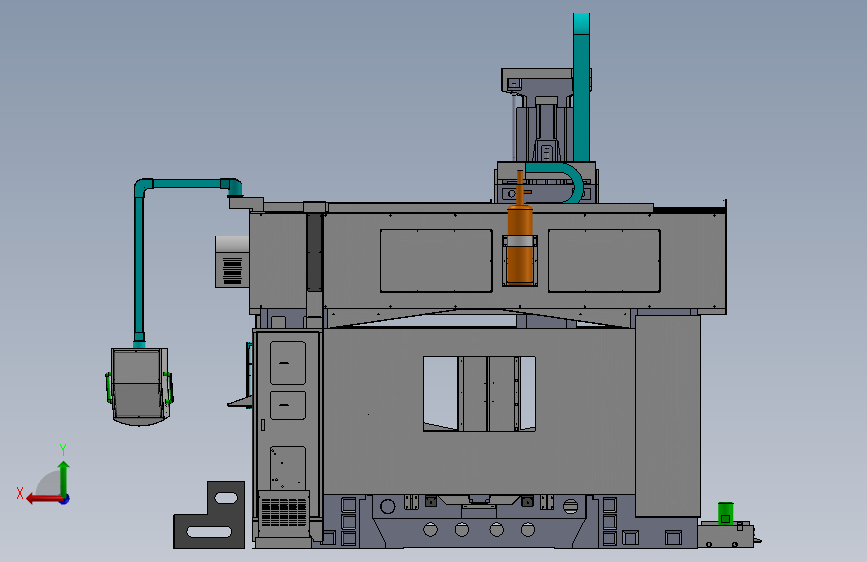This screenshot has width=867, height=562.
Task: Select the upper cabinet door panel
Action: point(288,363)
